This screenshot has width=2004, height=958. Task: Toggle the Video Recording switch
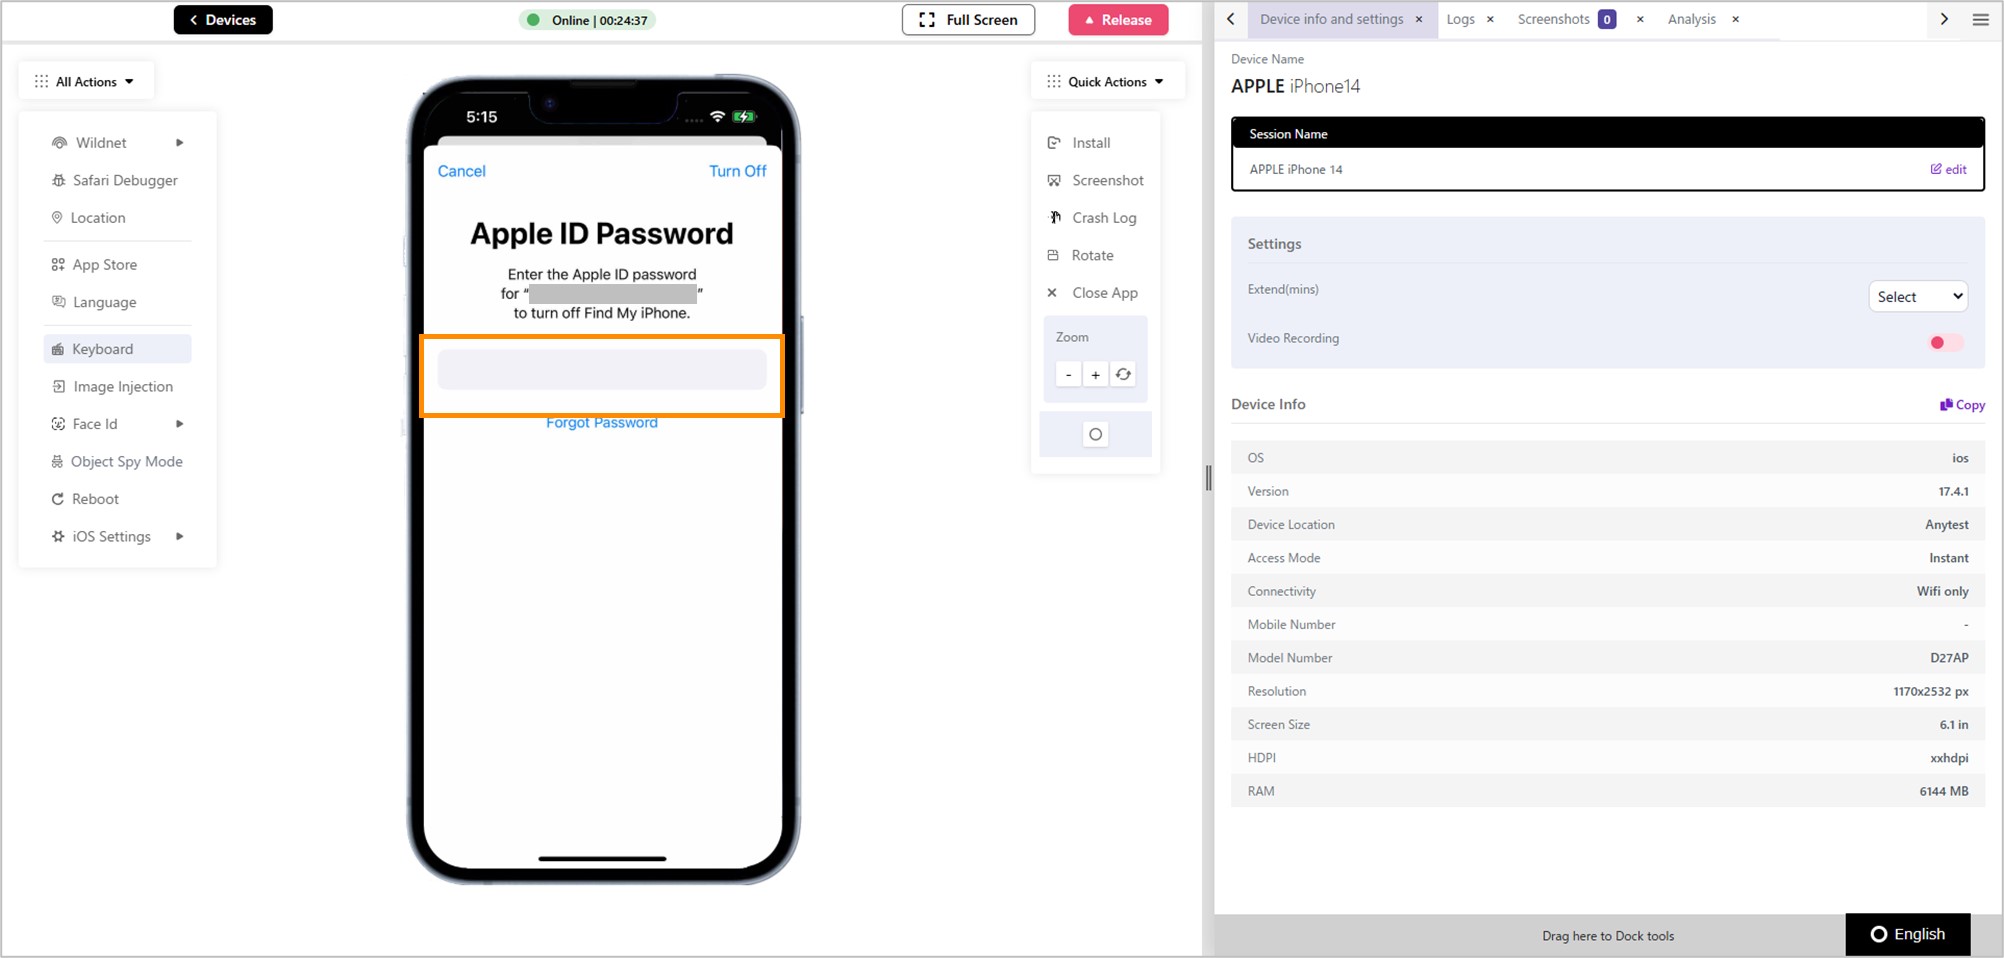pos(1946,342)
